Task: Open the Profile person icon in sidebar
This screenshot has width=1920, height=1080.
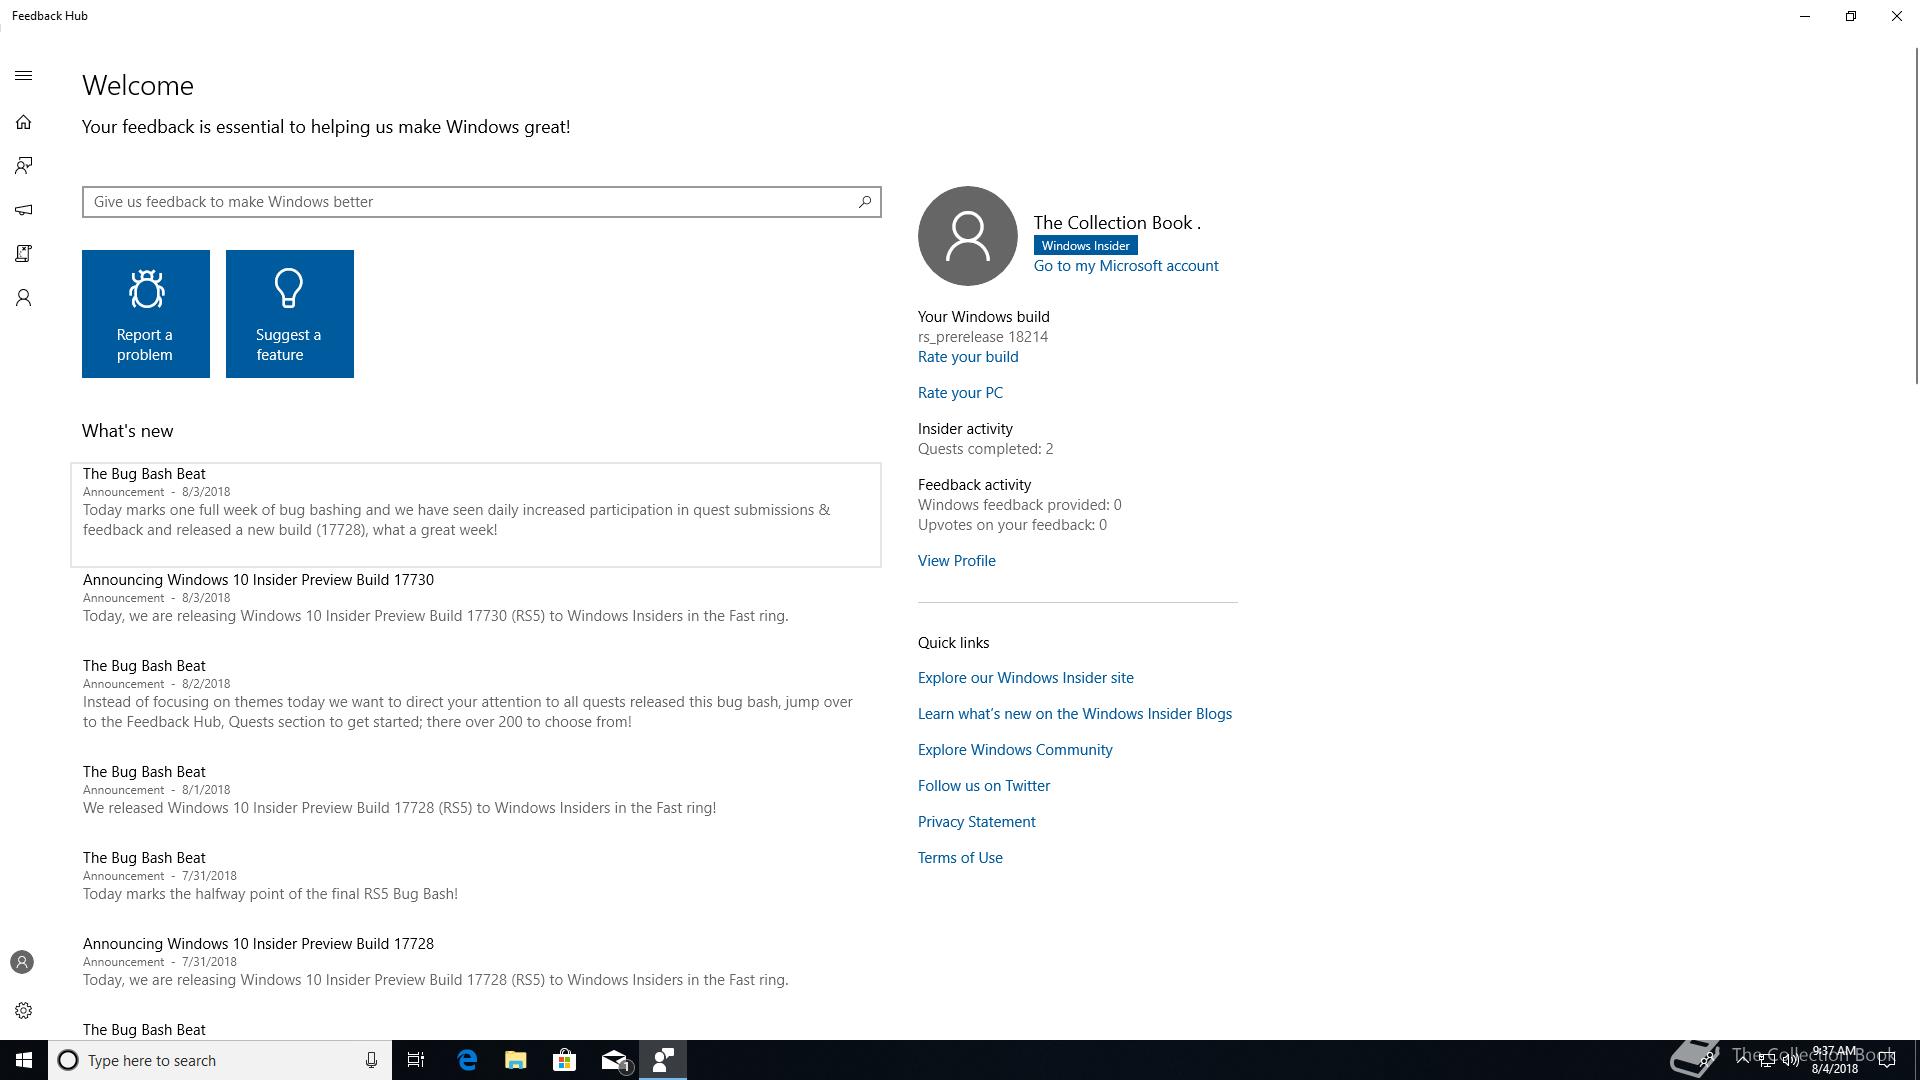Action: [23, 298]
